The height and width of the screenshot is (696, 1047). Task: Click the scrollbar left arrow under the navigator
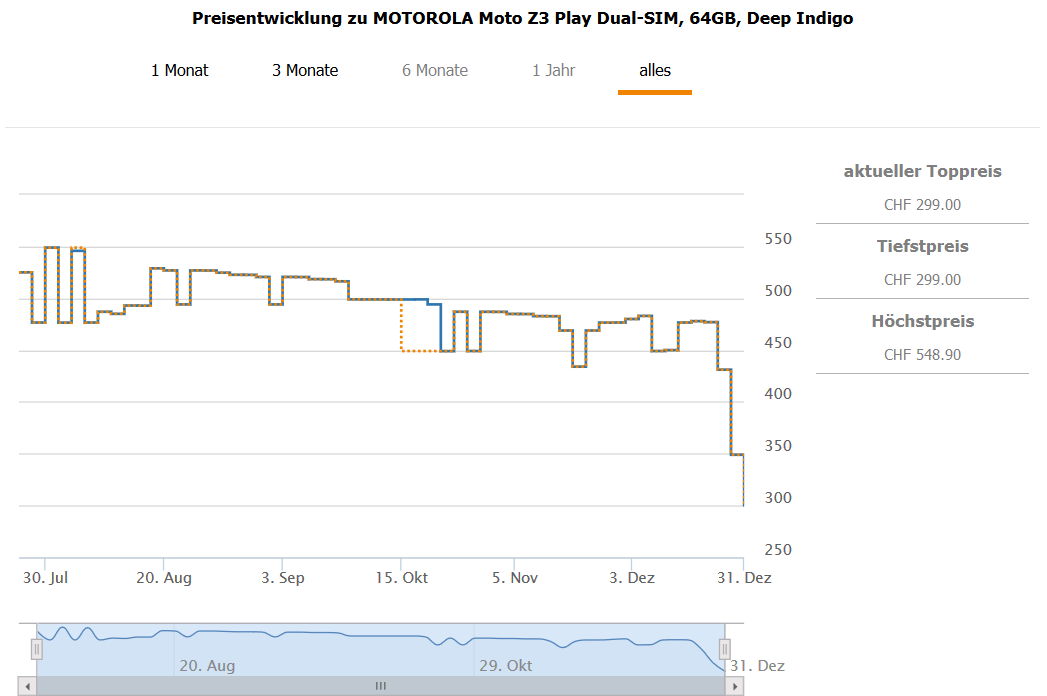coord(28,686)
